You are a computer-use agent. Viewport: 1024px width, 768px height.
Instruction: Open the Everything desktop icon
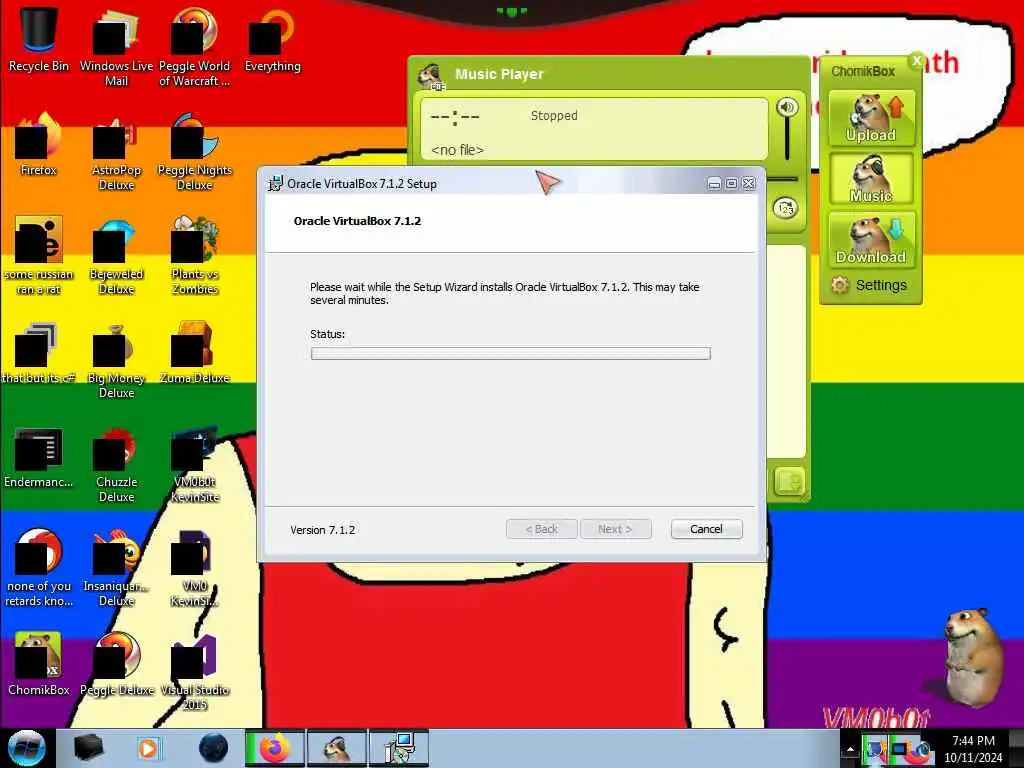tap(272, 39)
